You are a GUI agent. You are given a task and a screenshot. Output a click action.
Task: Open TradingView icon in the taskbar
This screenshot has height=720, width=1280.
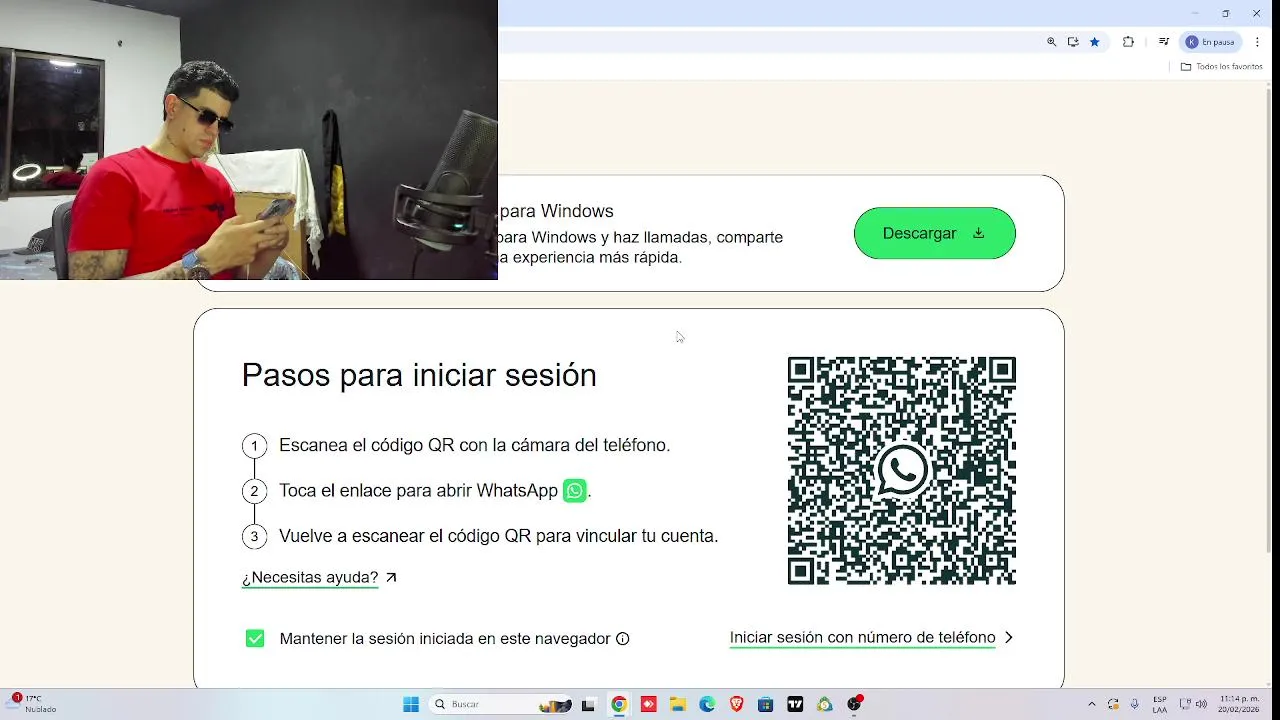click(795, 704)
